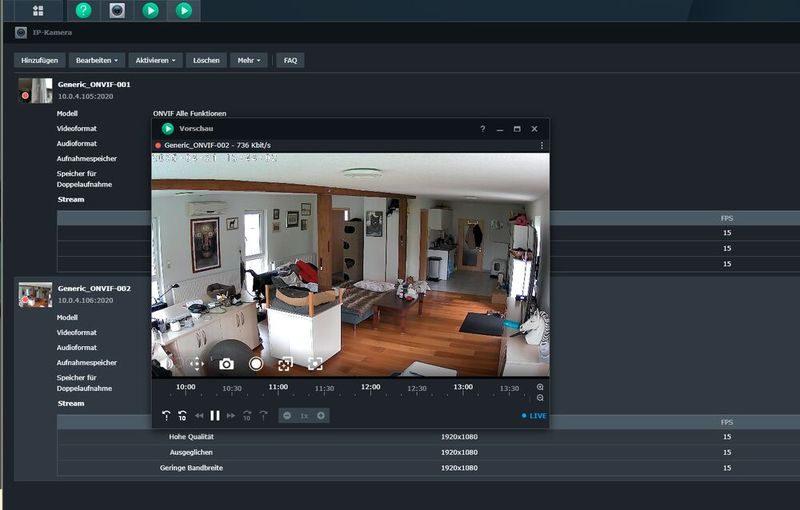Skip back 10 seconds in playback
The image size is (800, 510).
(x=182, y=415)
